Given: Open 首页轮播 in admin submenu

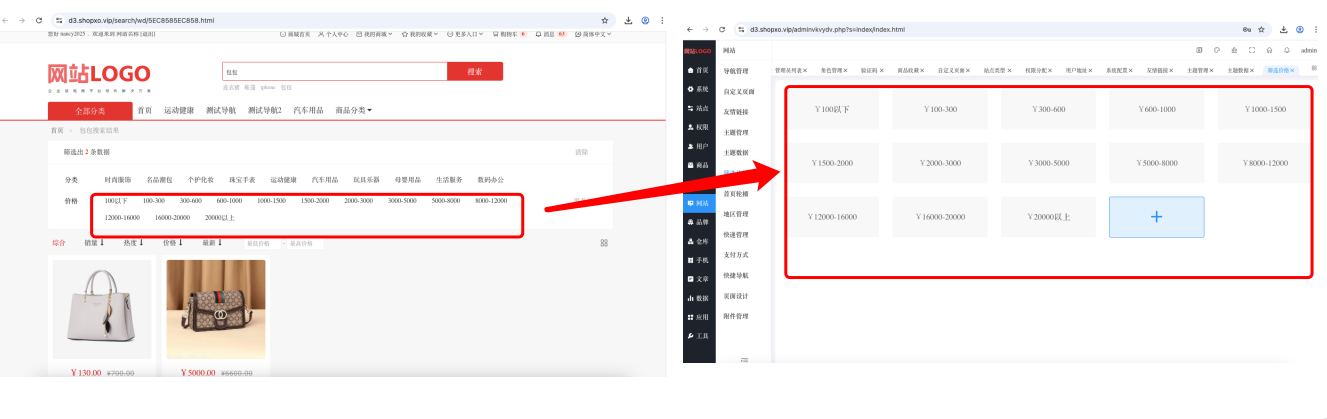Looking at the screenshot, I should (x=736, y=194).
